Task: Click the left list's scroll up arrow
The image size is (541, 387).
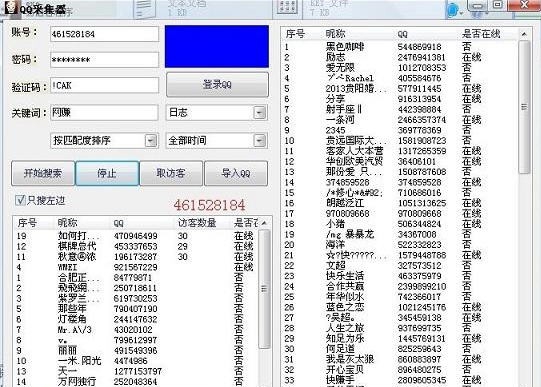Action: pos(264,223)
